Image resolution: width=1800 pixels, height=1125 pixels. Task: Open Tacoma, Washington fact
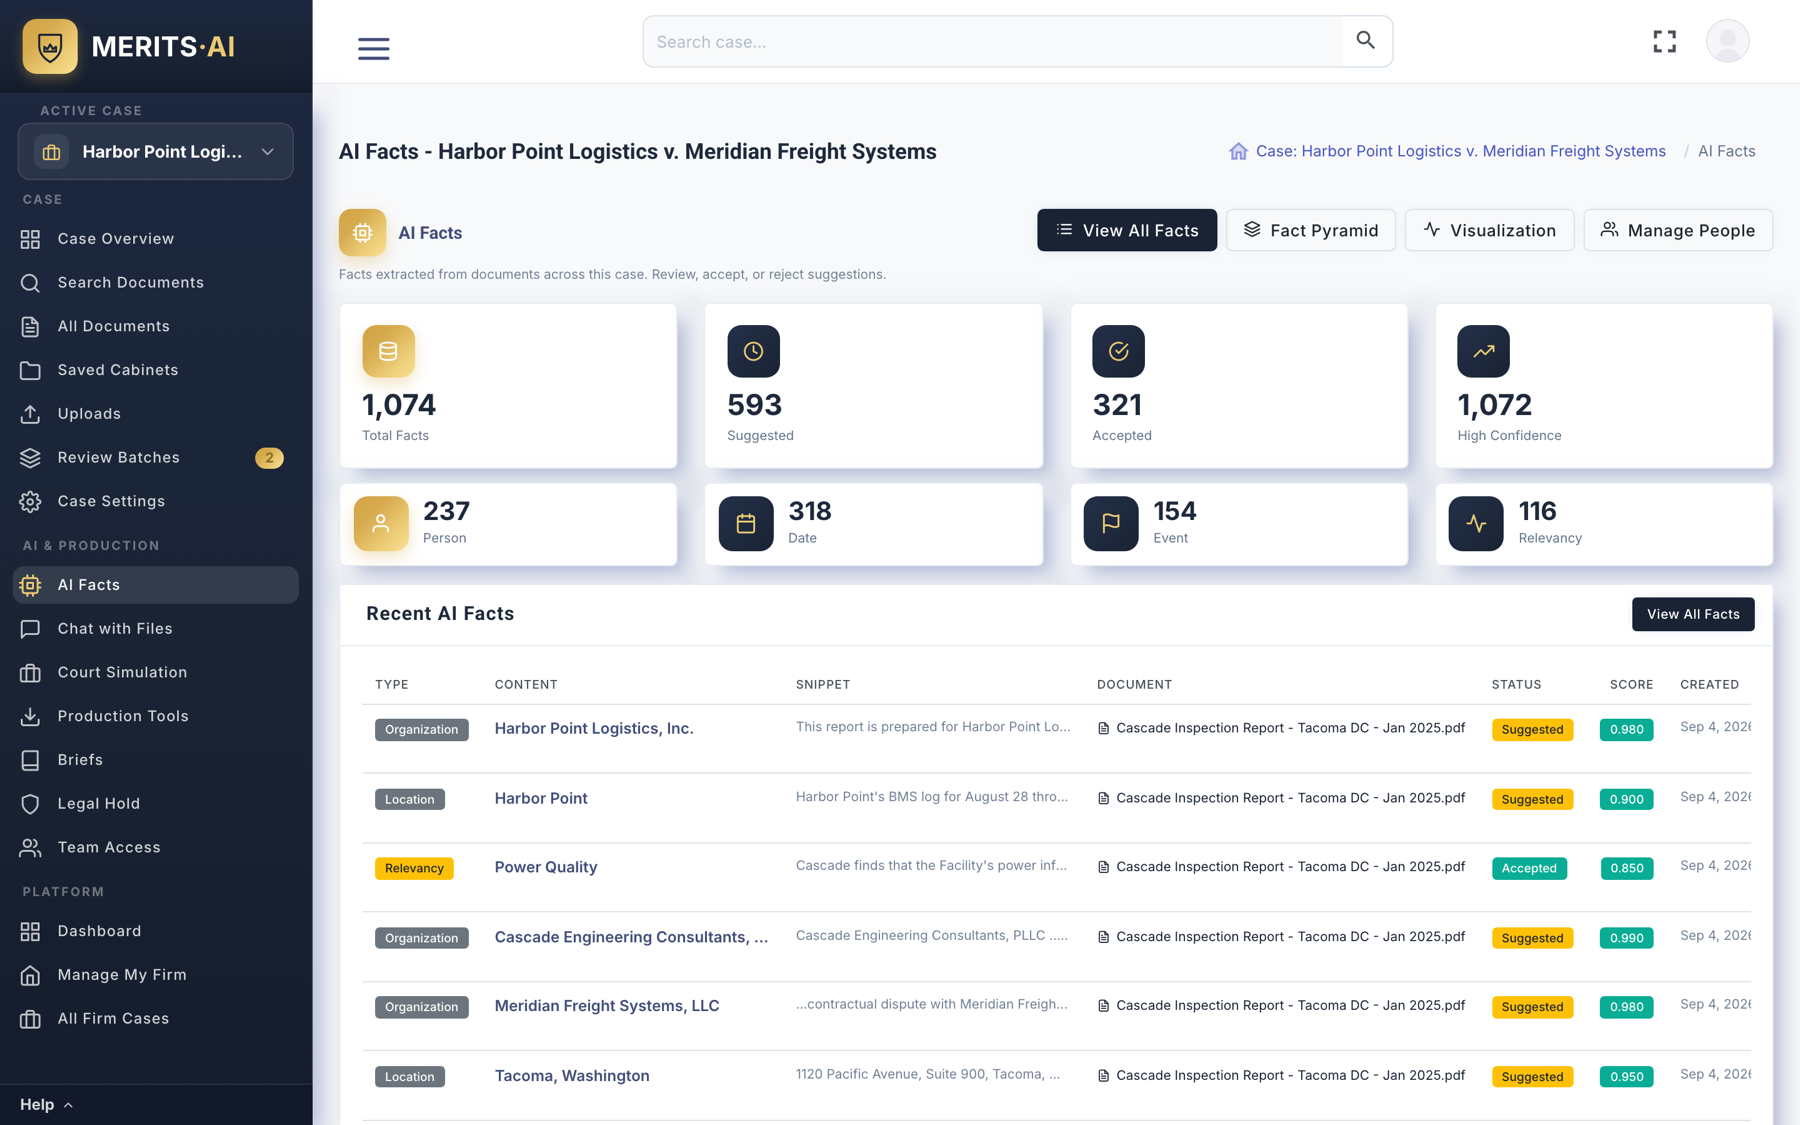point(572,1076)
